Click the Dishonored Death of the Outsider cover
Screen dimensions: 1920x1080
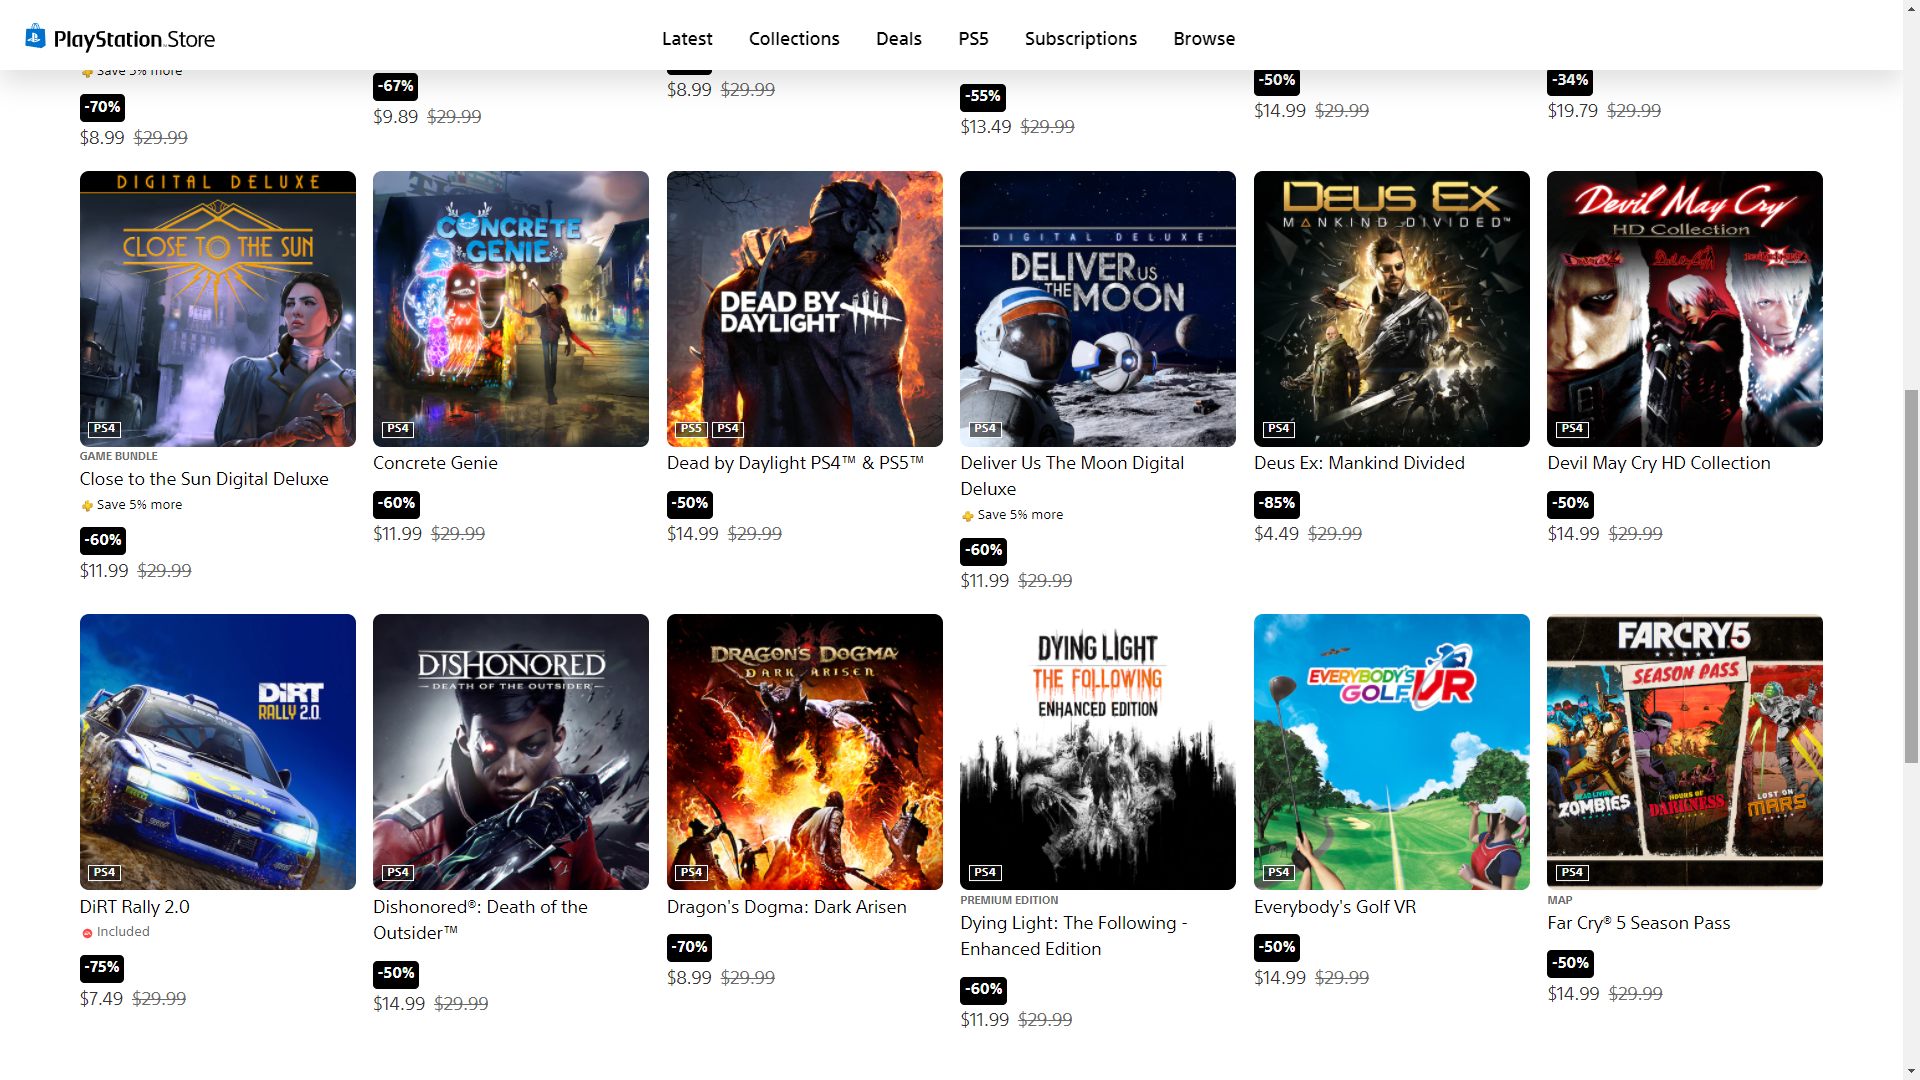coord(511,752)
